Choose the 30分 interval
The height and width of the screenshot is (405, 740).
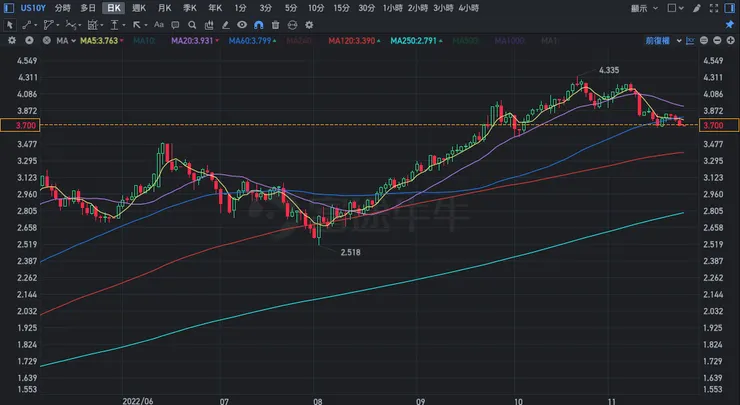click(x=367, y=8)
